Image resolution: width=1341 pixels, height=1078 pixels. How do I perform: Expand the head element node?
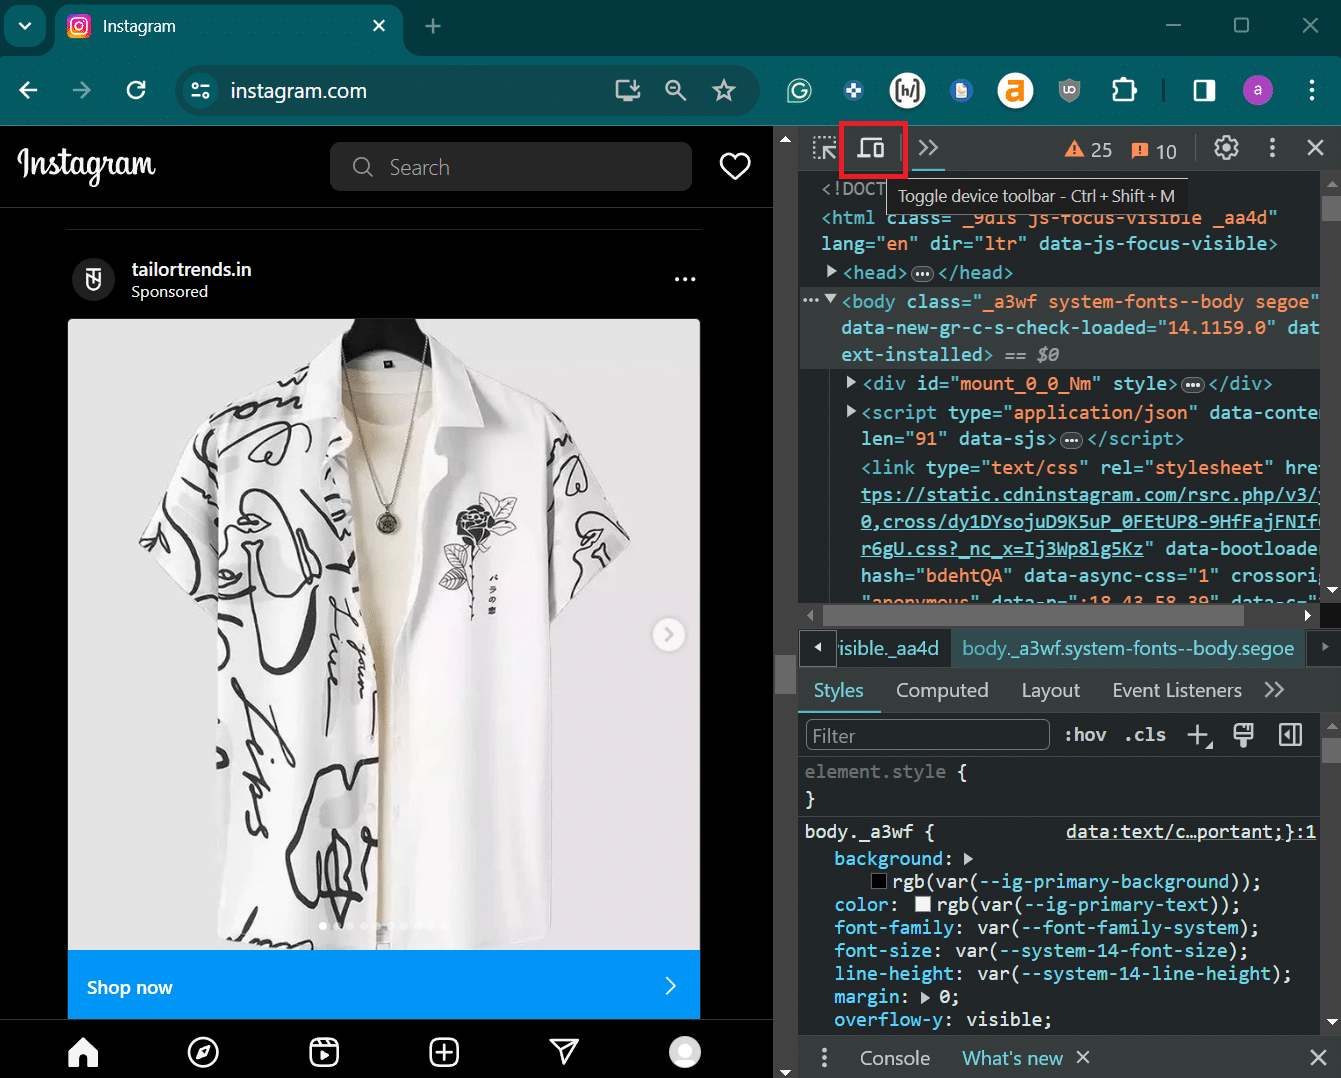click(831, 271)
